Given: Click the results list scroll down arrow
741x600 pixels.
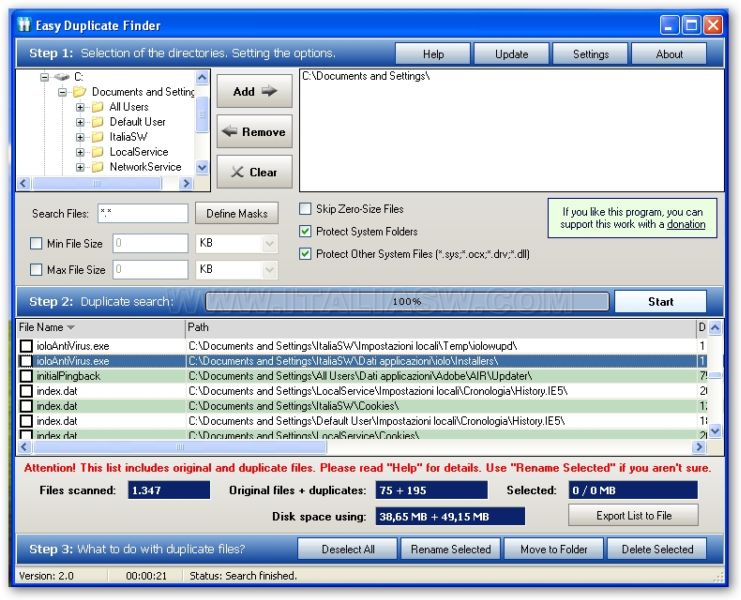Looking at the screenshot, I should (x=715, y=430).
